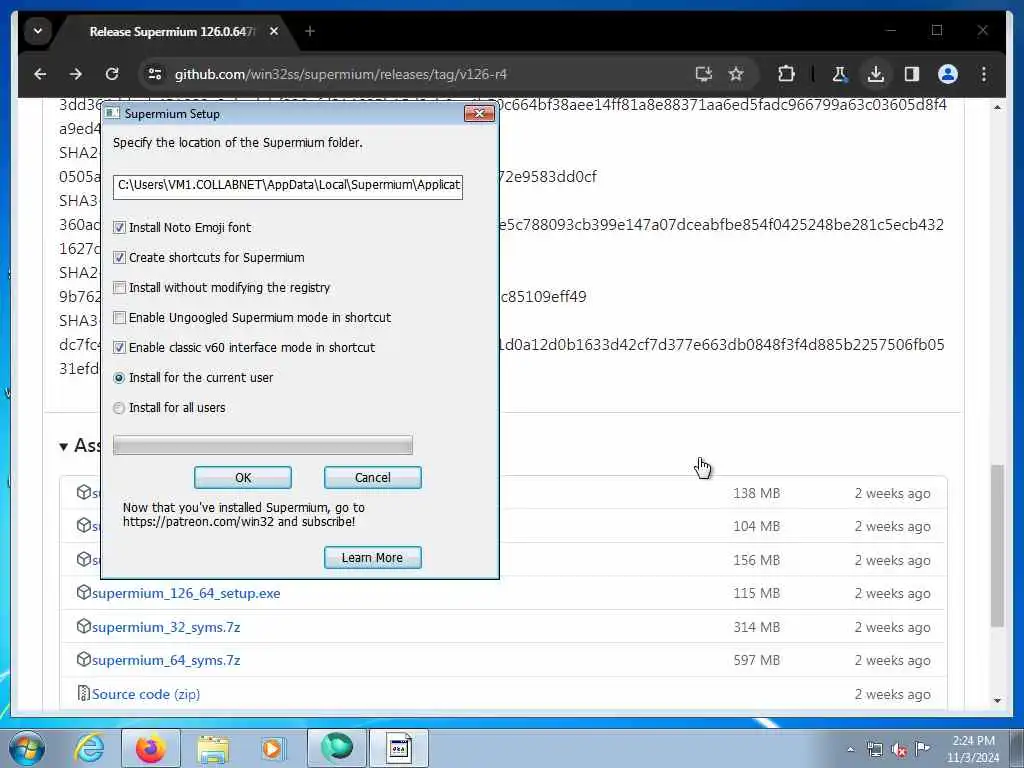Click the 597 MB size text
1024x768 pixels.
tap(756, 660)
